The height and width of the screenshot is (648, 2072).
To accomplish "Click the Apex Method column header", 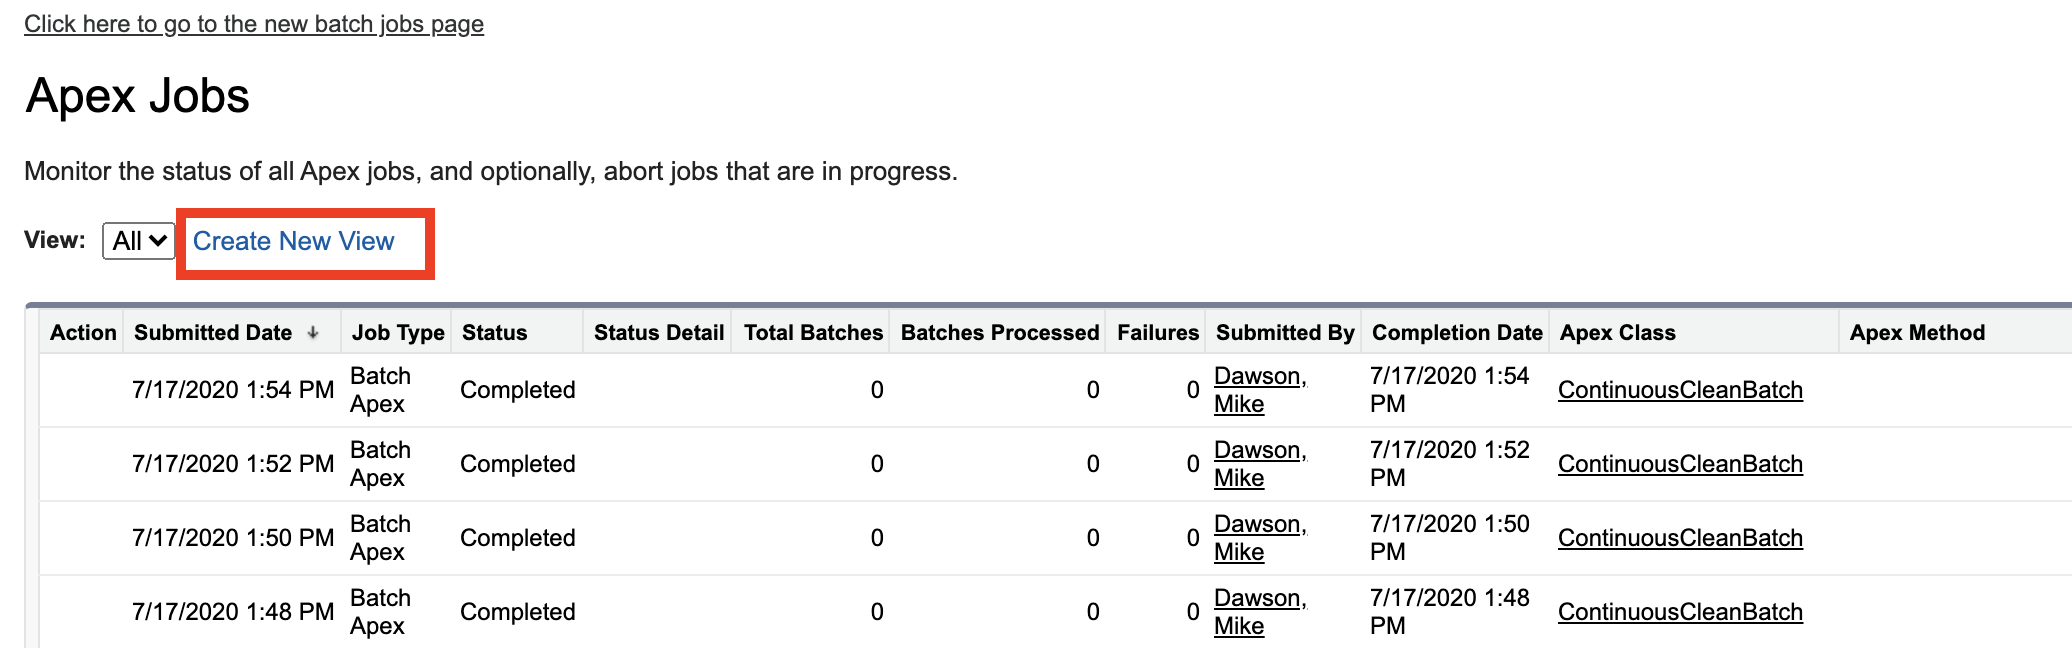I will 1917,333.
